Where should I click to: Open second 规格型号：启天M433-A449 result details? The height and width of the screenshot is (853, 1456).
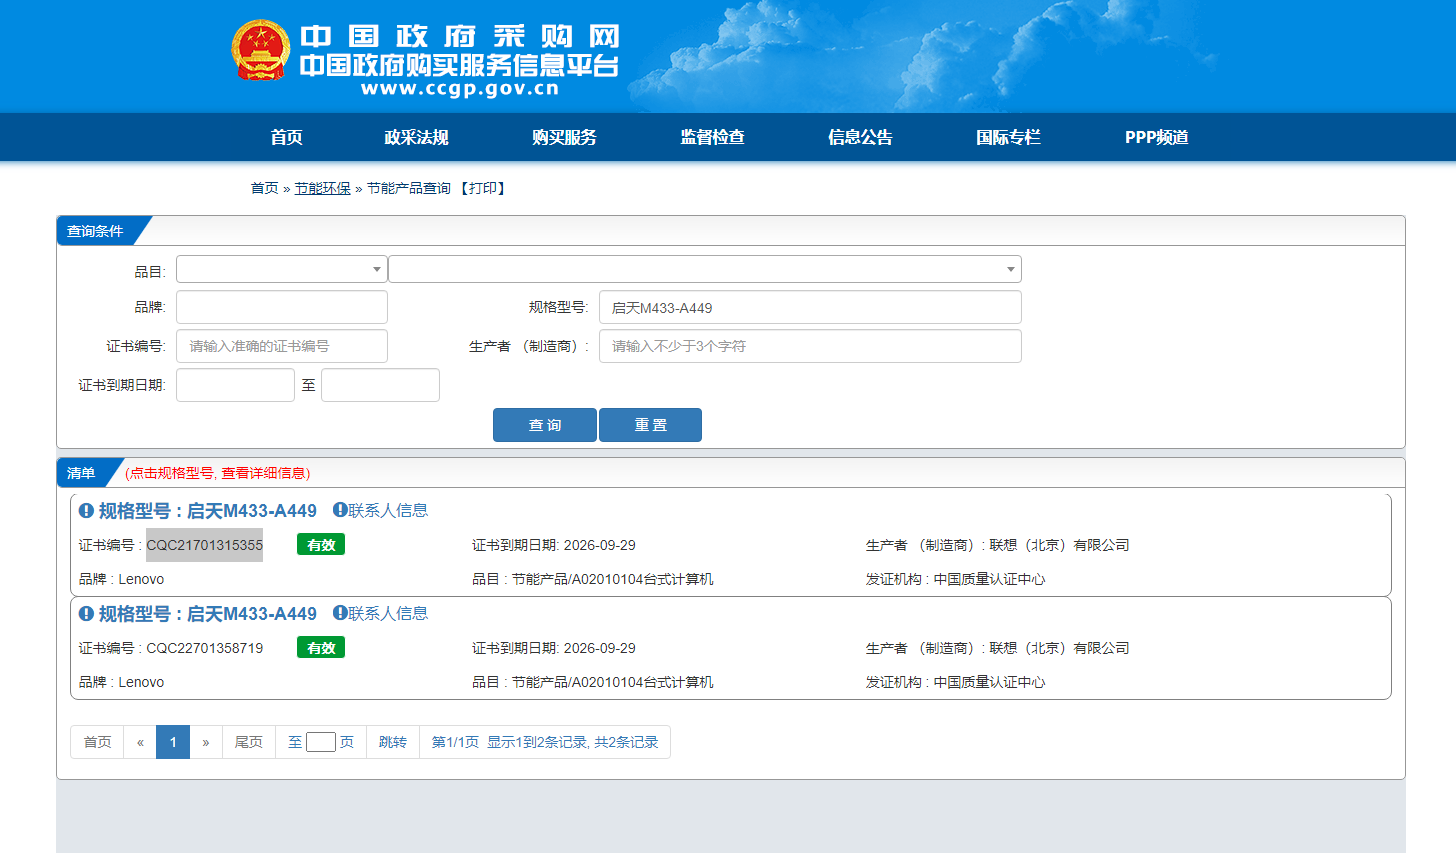[208, 614]
